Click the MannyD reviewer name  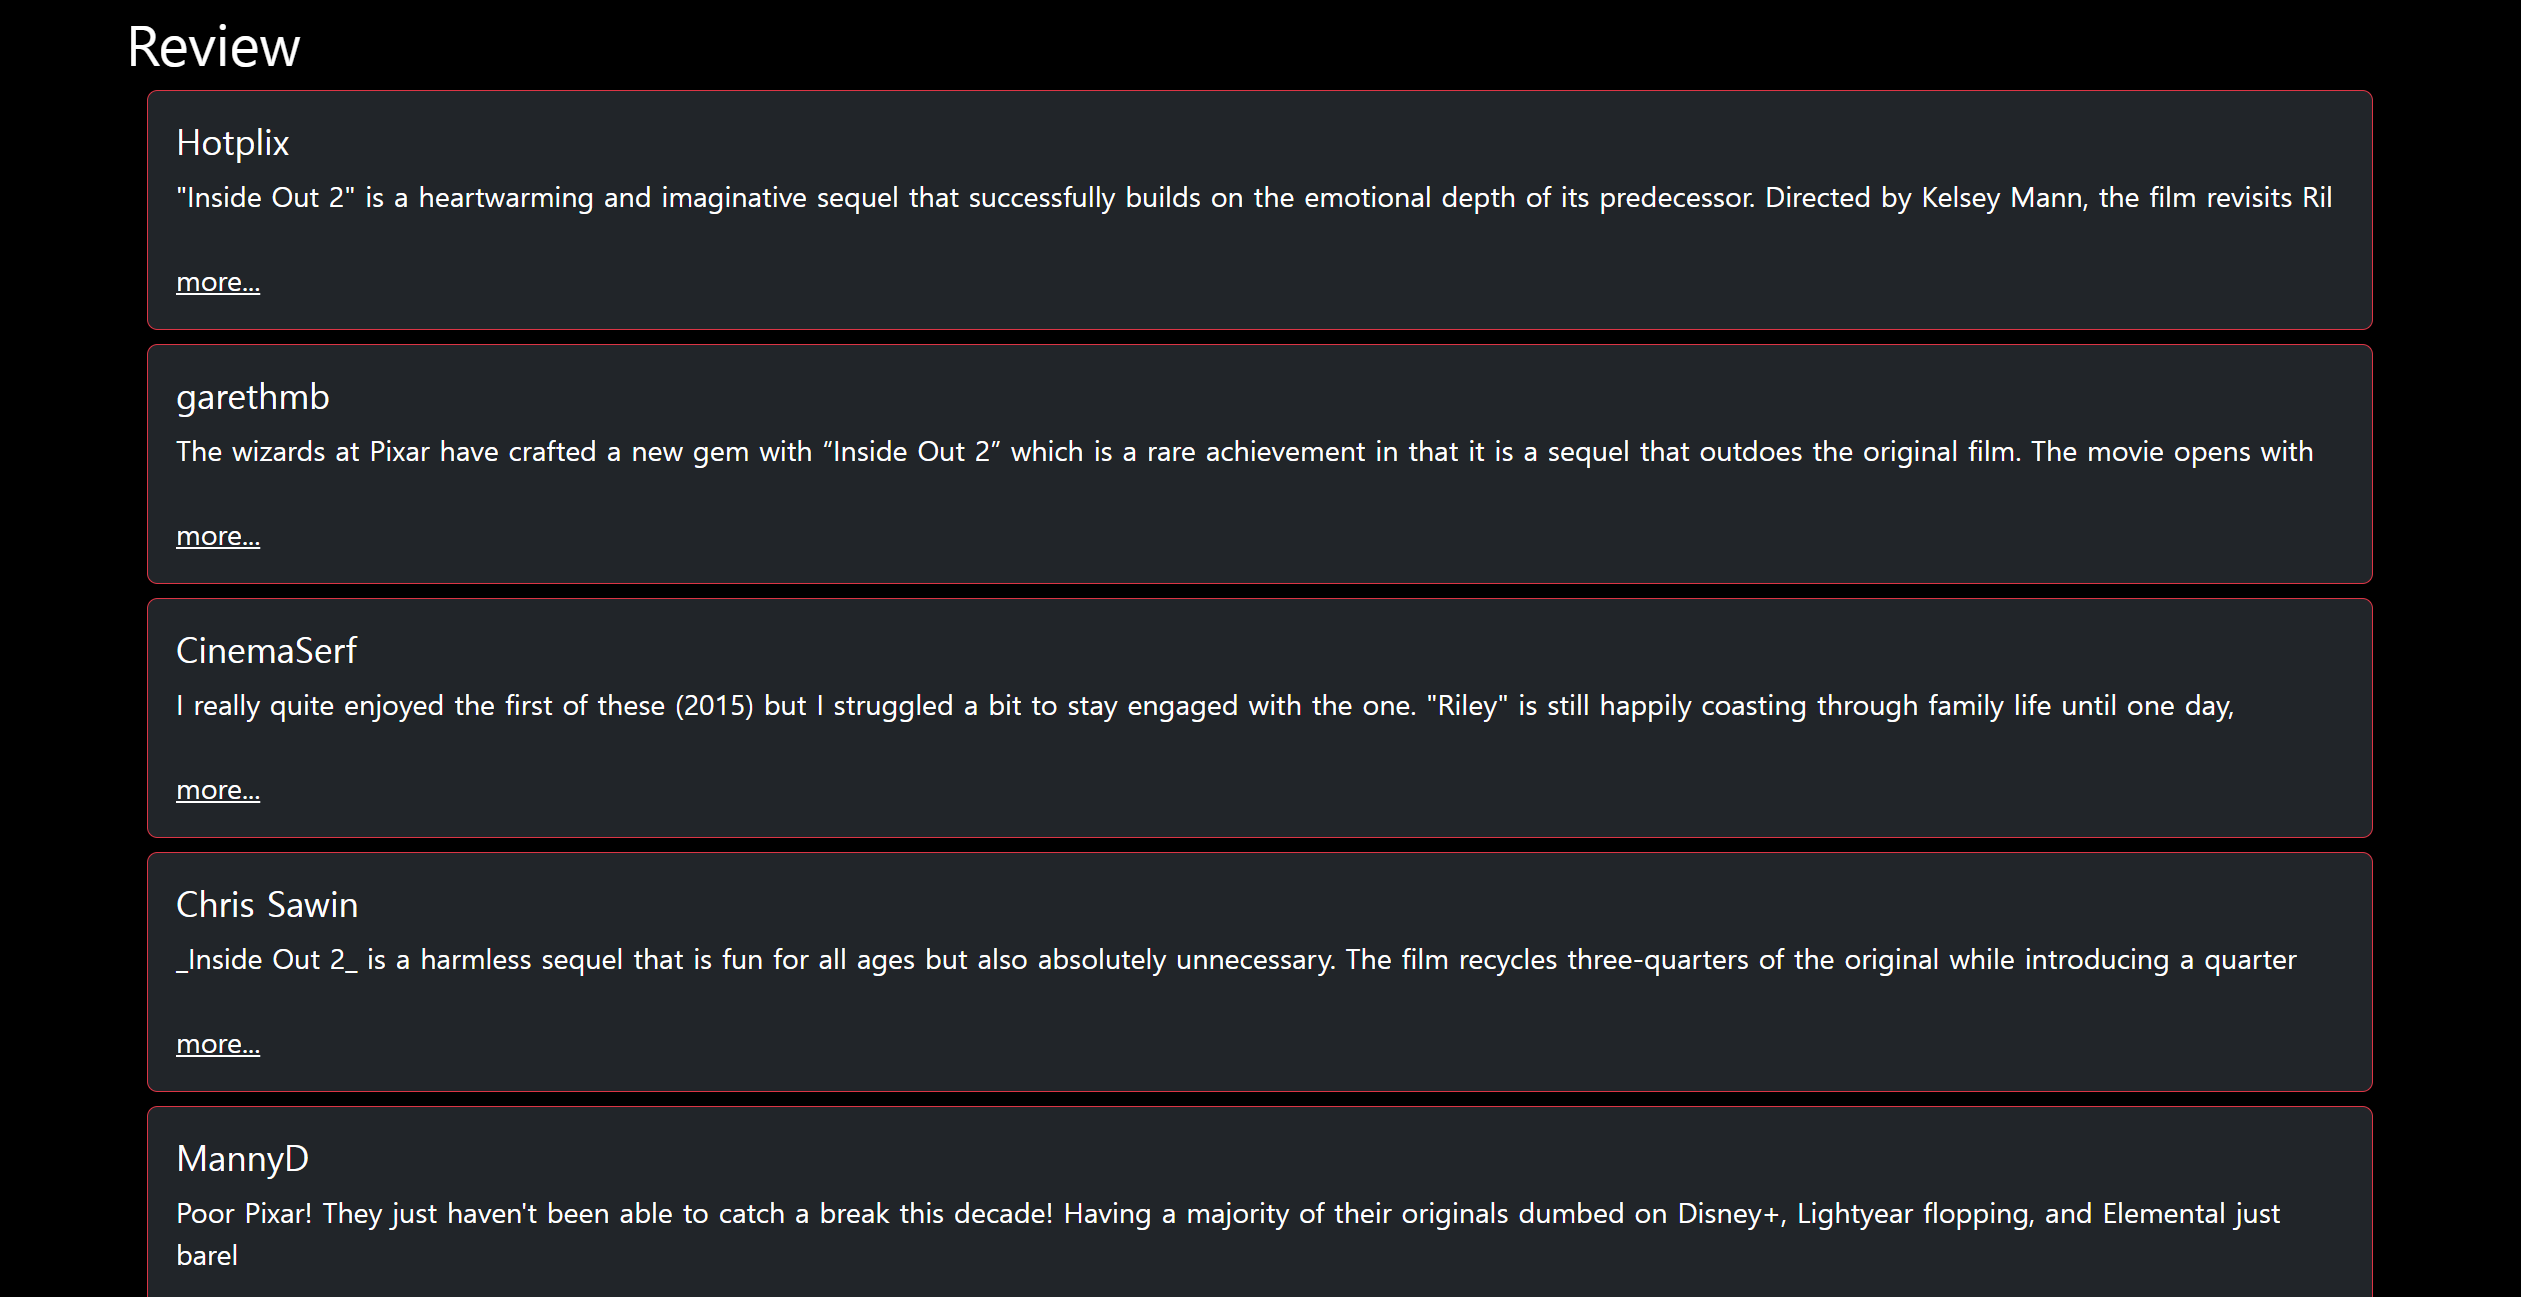pos(242,1159)
